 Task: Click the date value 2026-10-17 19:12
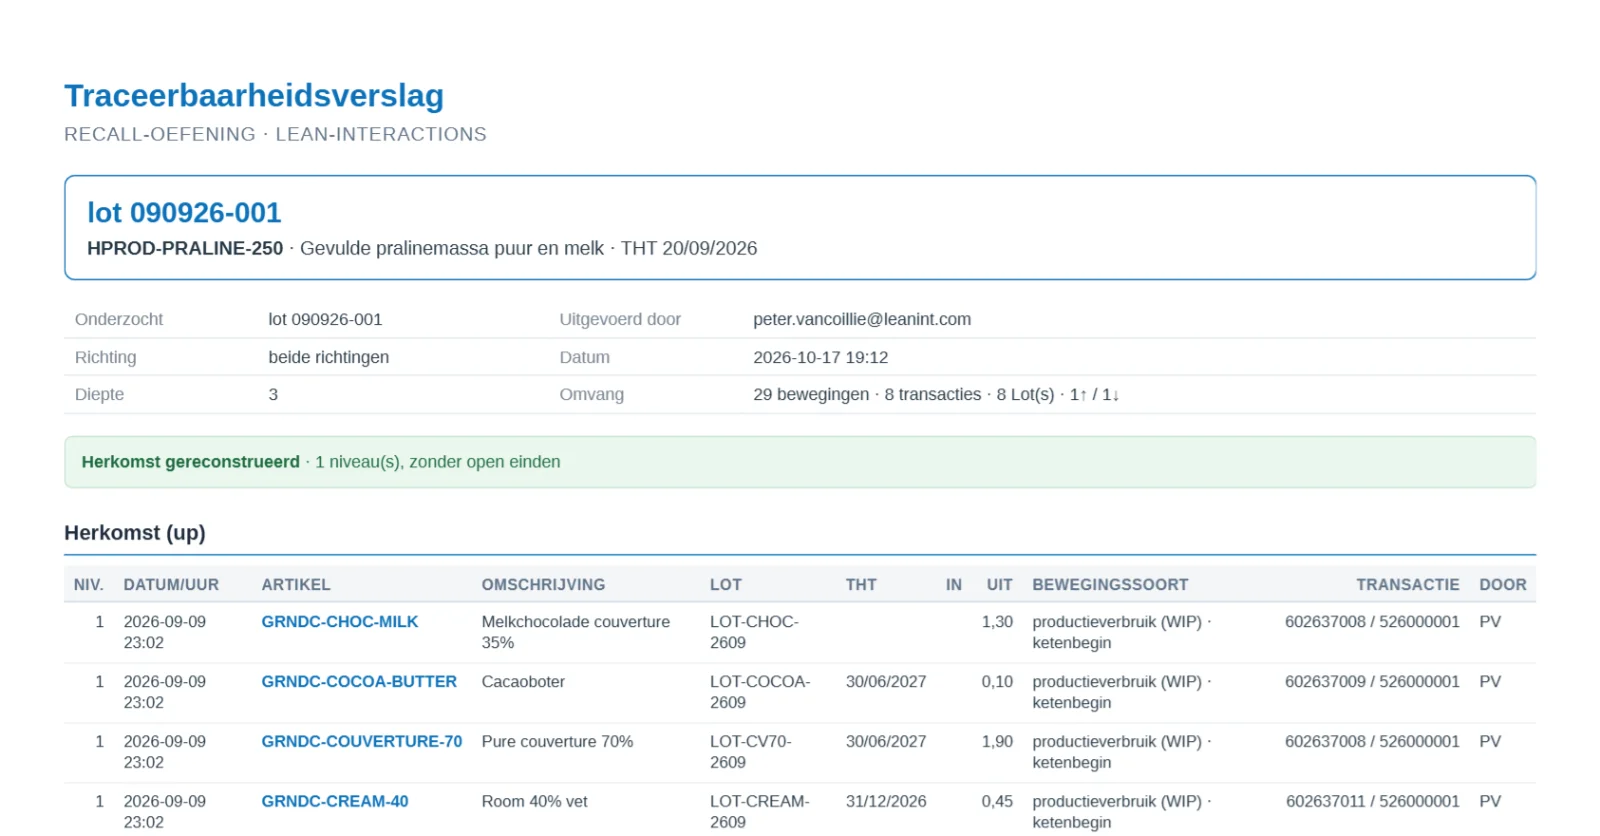(821, 358)
